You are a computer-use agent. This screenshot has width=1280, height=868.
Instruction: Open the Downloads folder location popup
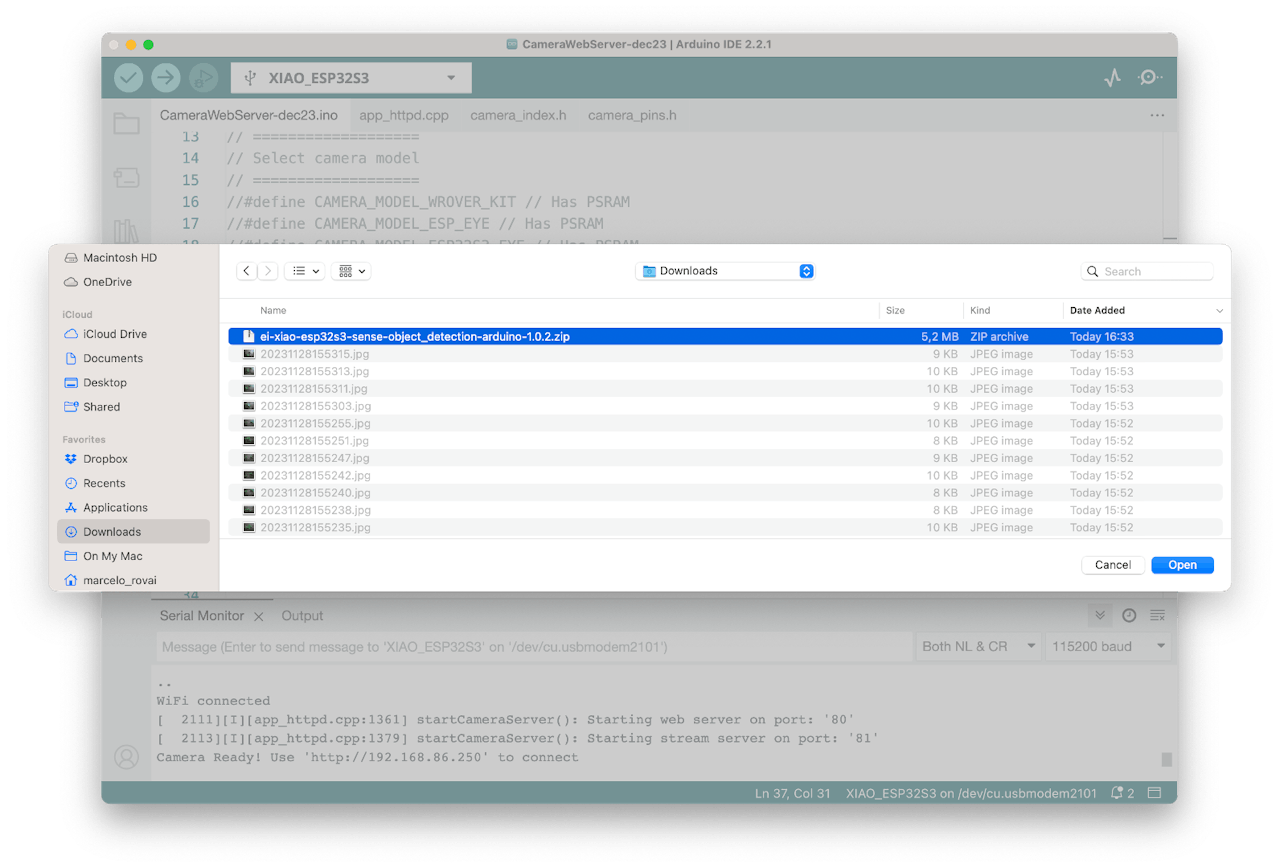click(725, 271)
